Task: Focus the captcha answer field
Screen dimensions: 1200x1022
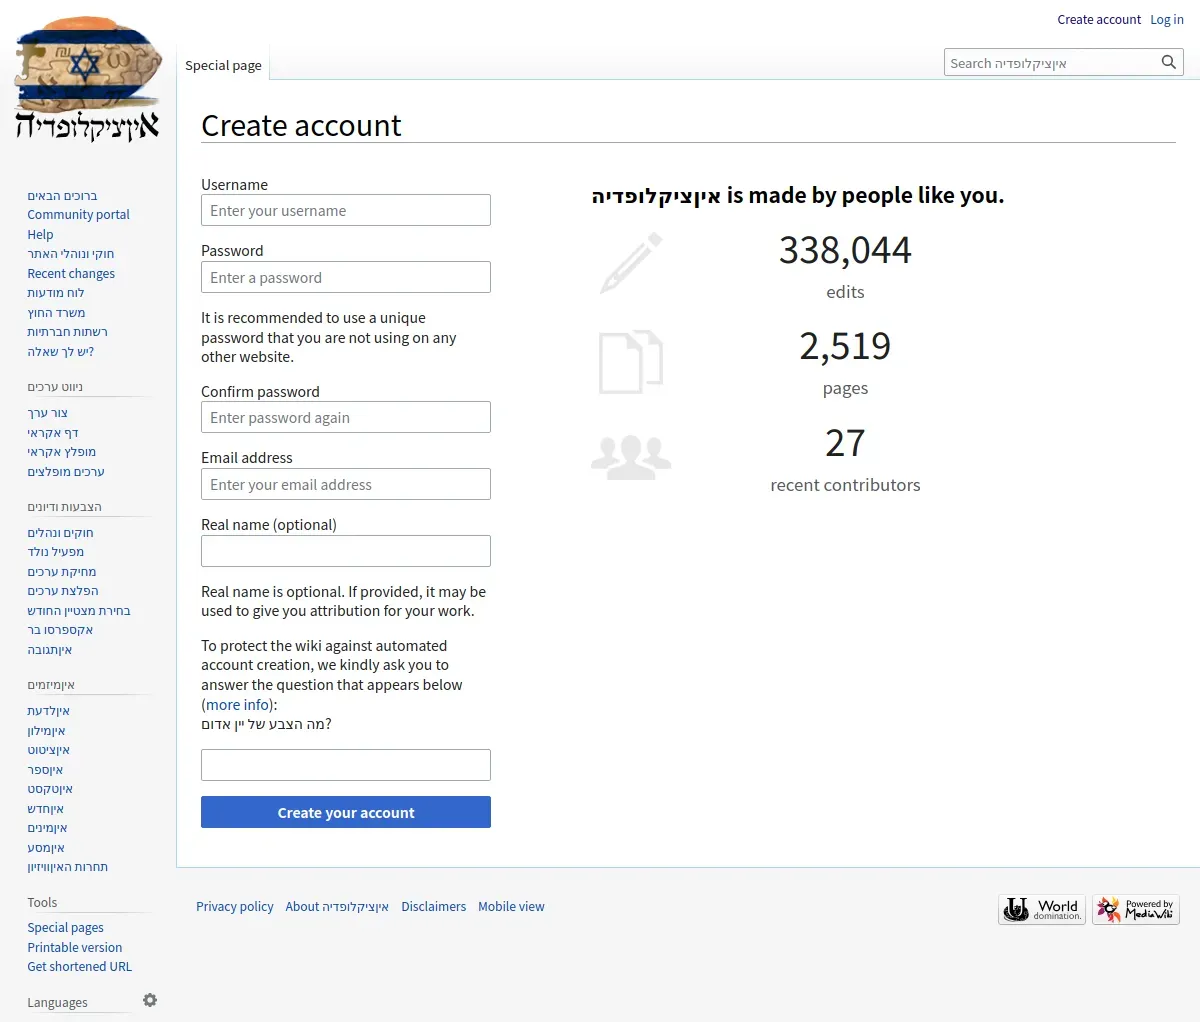Action: 346,765
